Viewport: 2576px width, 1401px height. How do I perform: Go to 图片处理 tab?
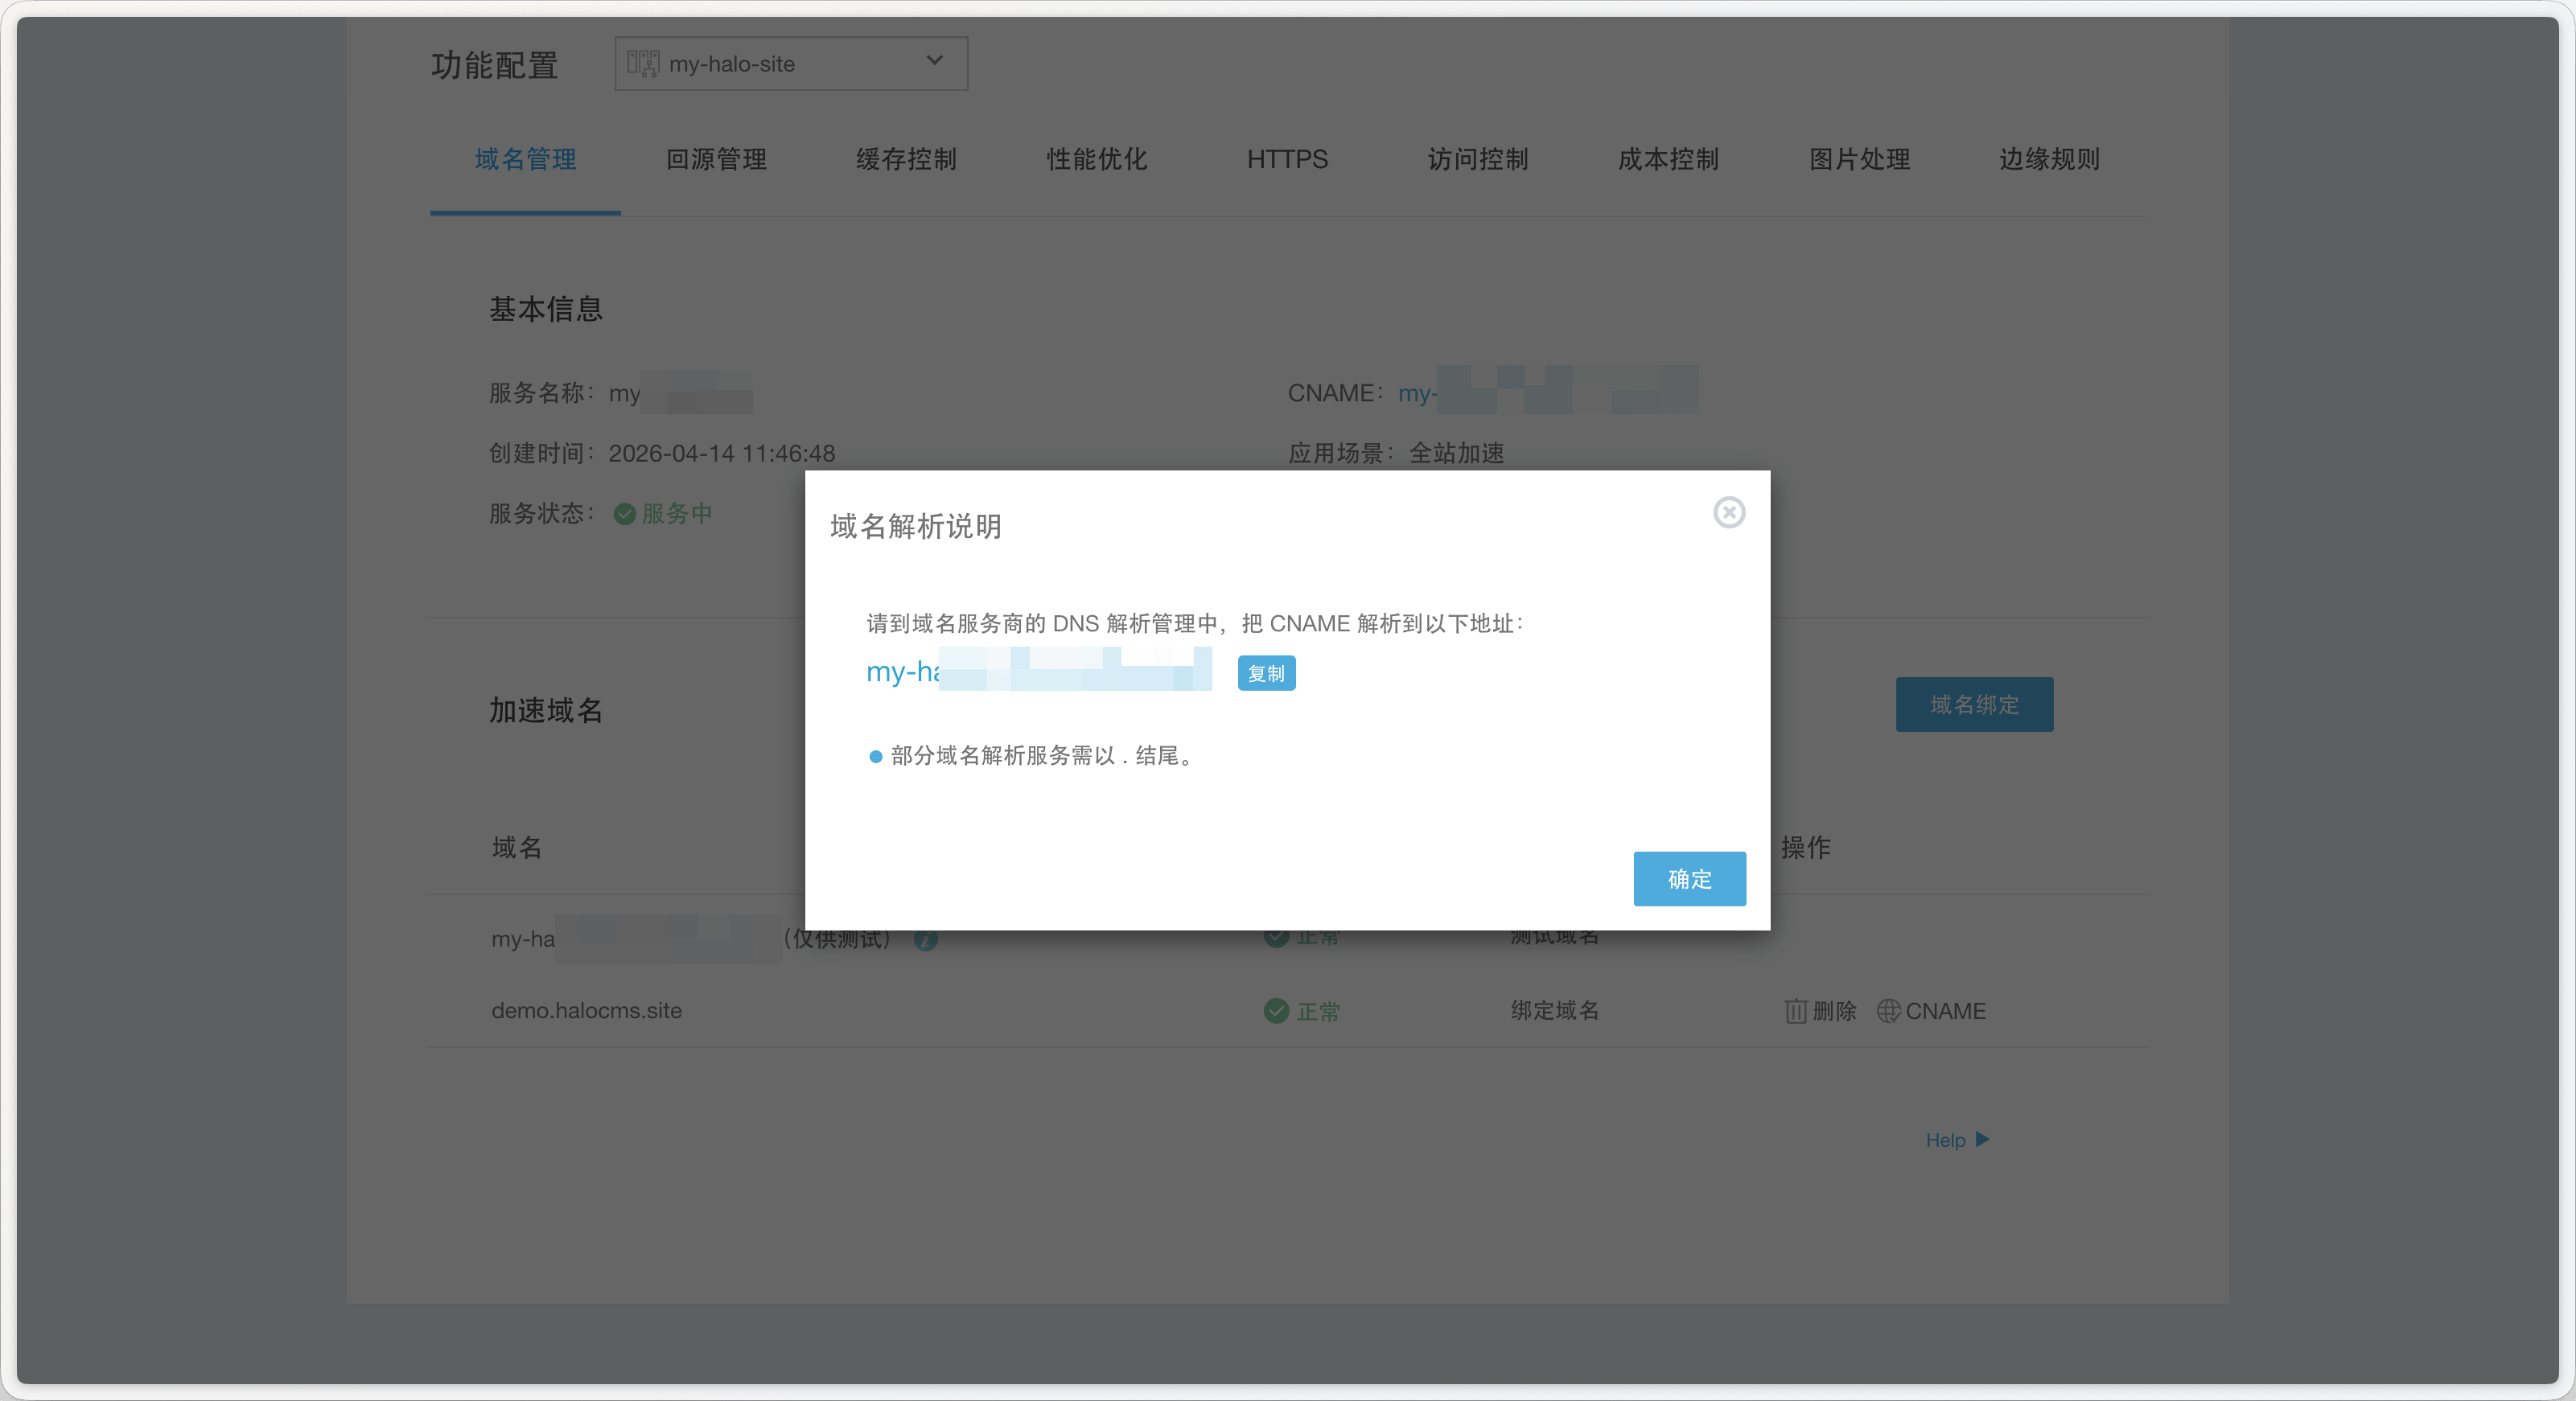1859,159
